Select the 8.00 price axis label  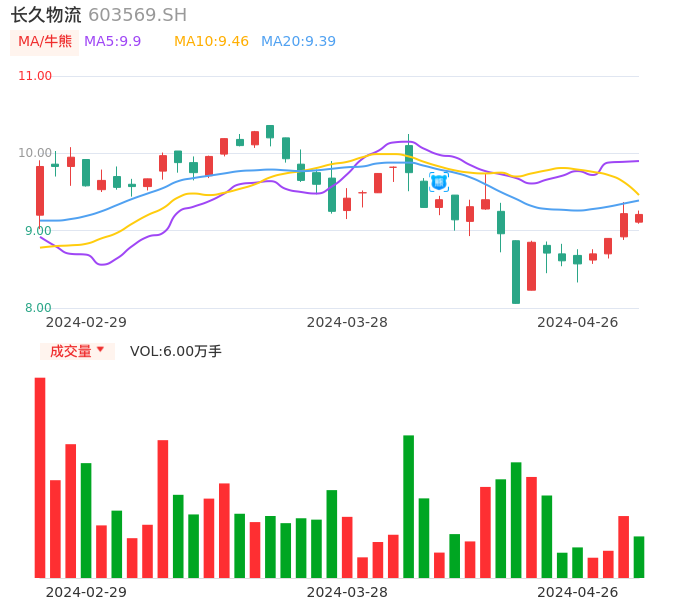tap(38, 308)
